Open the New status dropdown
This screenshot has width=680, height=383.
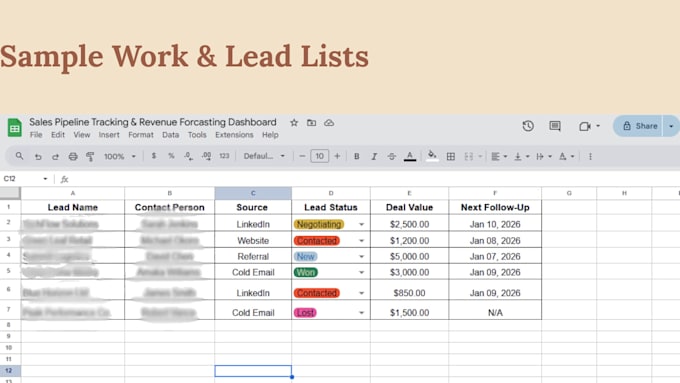(x=361, y=257)
